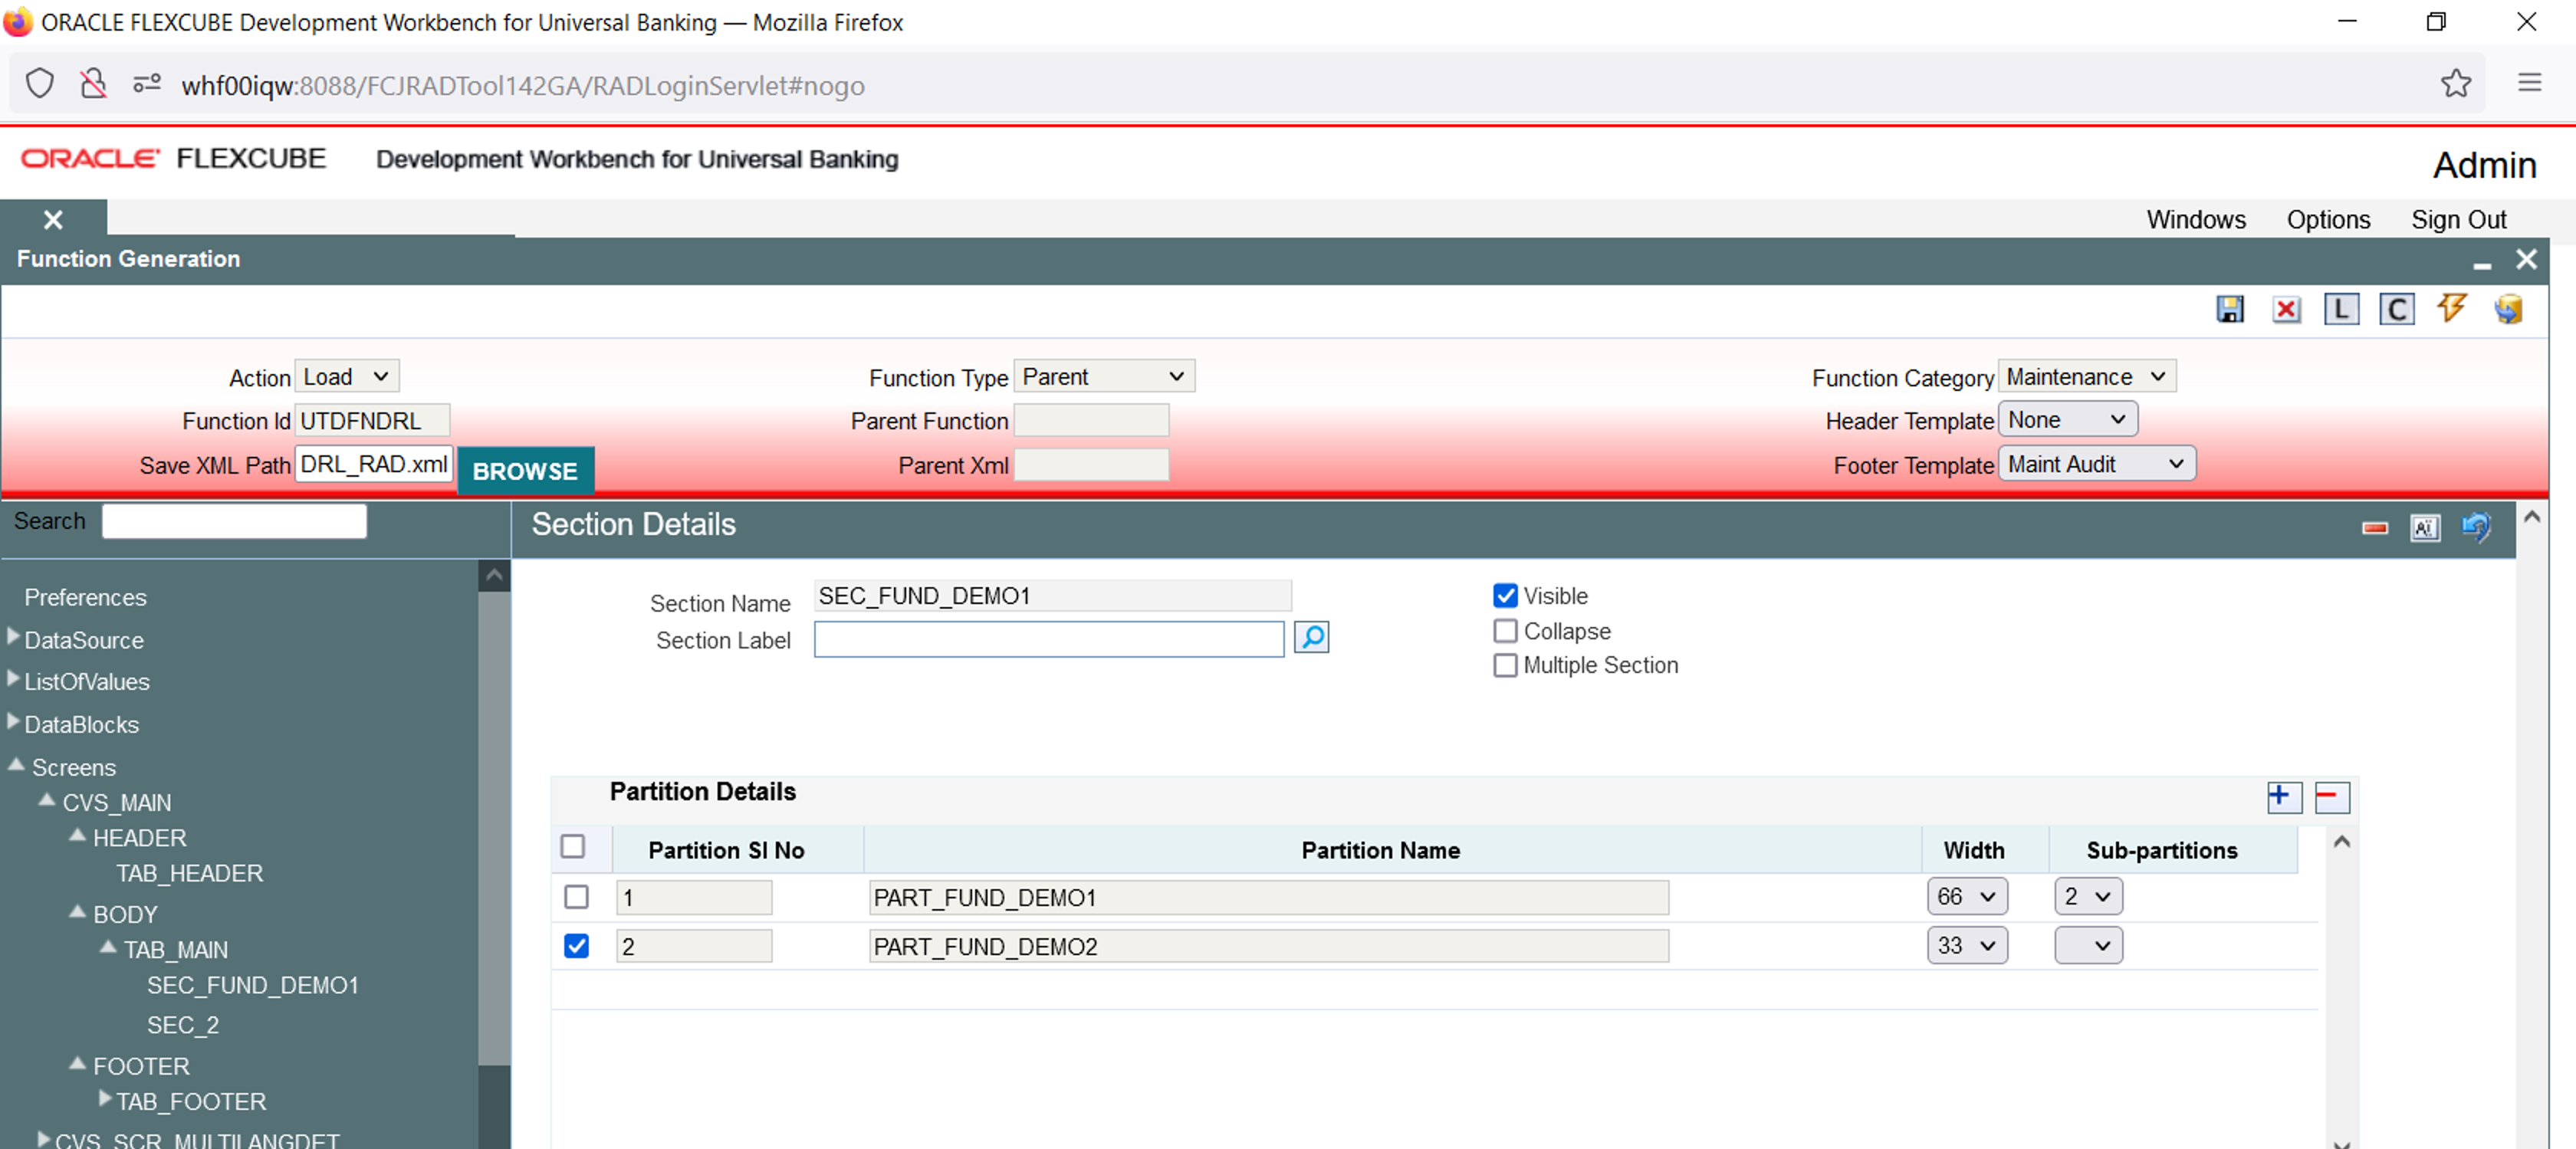Click the BROWSE button
This screenshot has width=2576, height=1149.
[x=525, y=470]
